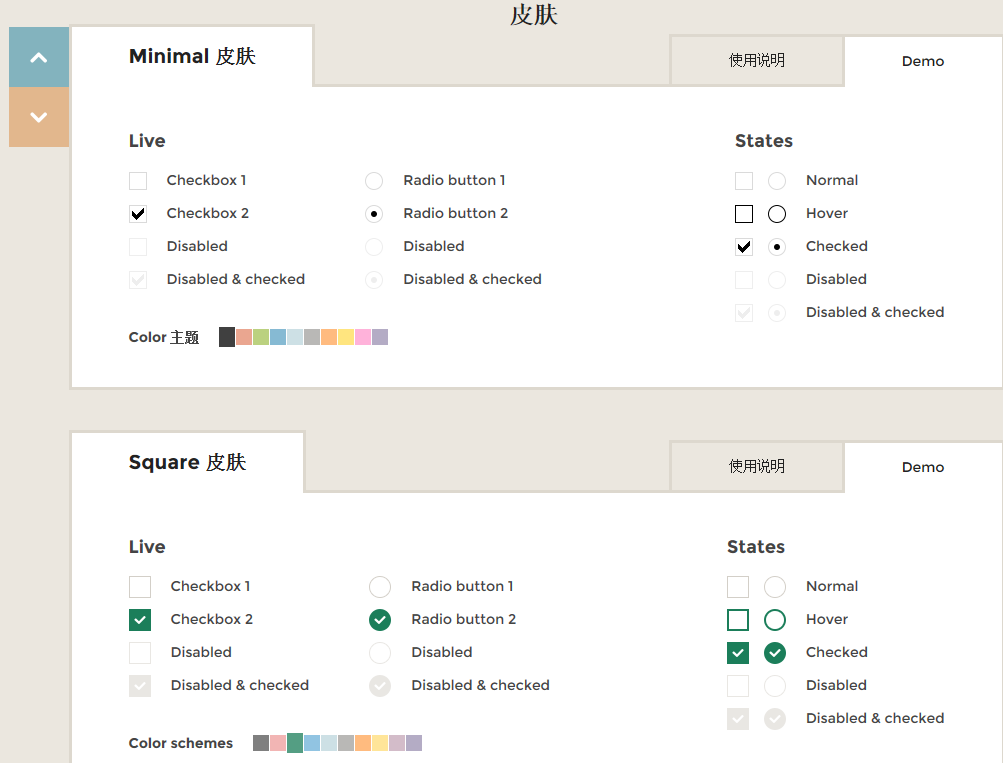
Task: Click 'Checkbox 1' label in Square skin
Action: (210, 586)
